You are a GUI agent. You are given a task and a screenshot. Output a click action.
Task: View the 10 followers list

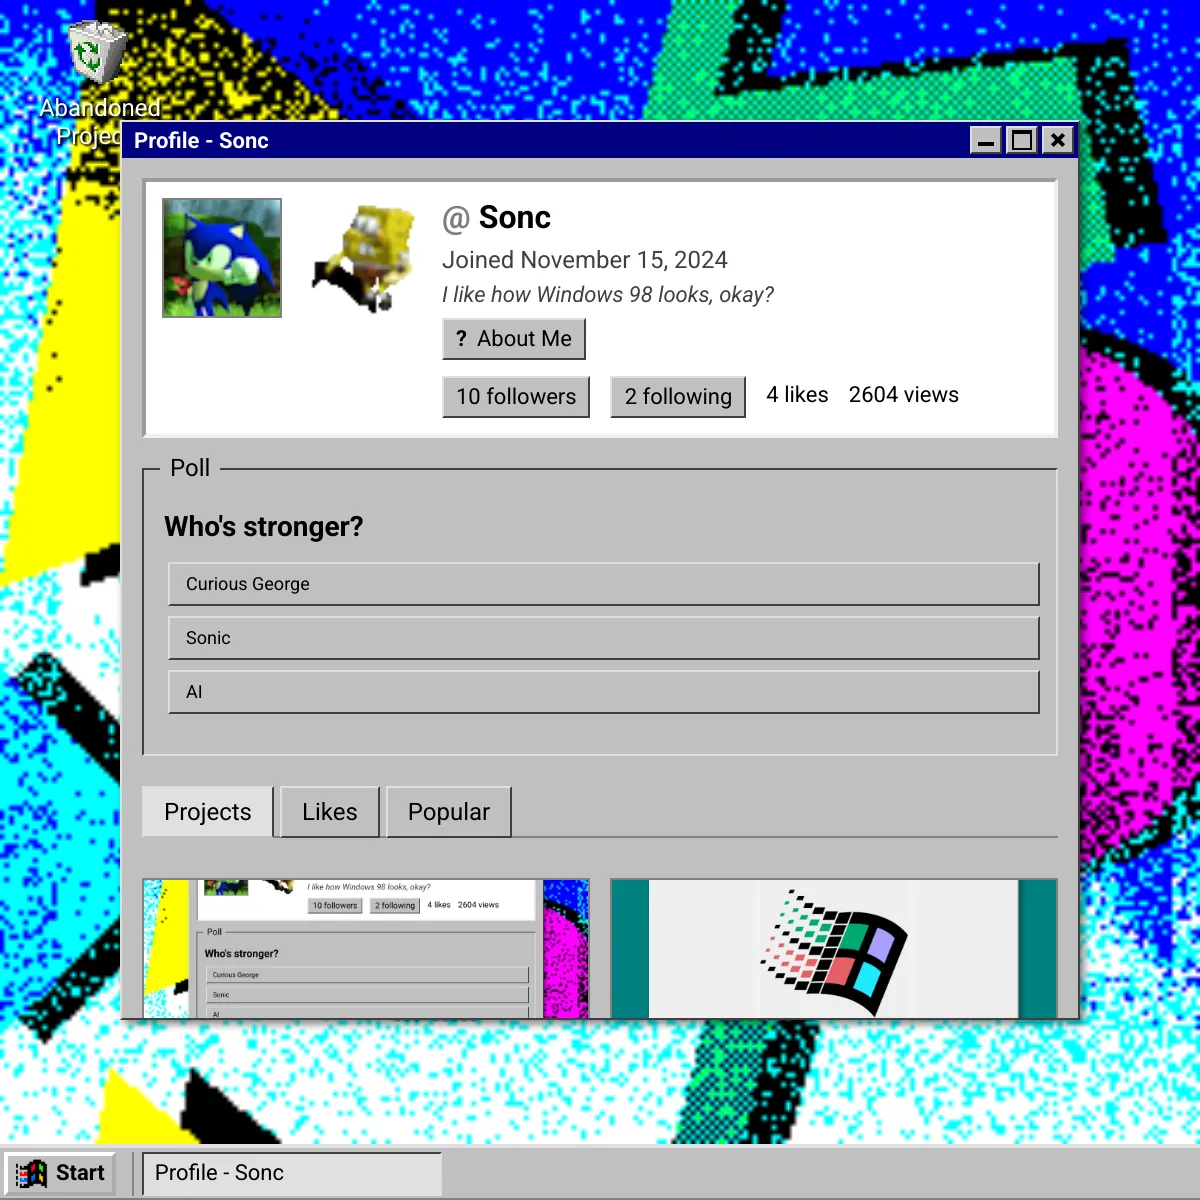[516, 397]
